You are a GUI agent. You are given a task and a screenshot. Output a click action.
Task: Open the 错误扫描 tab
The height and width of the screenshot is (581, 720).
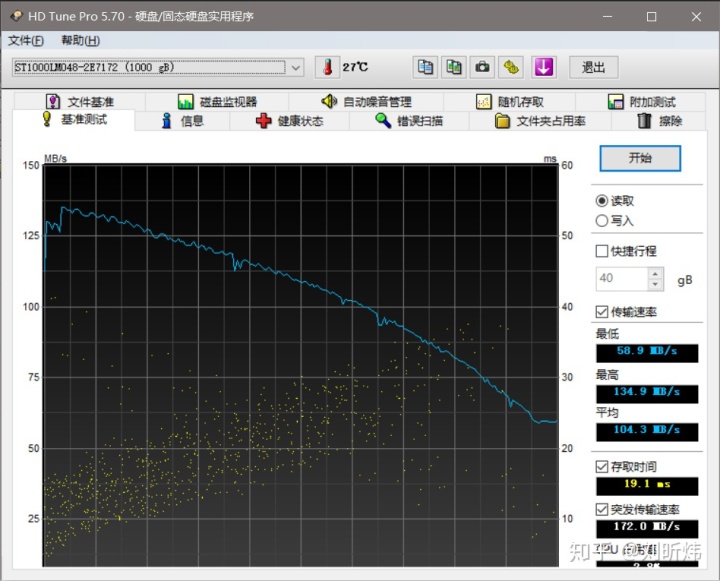pos(409,121)
